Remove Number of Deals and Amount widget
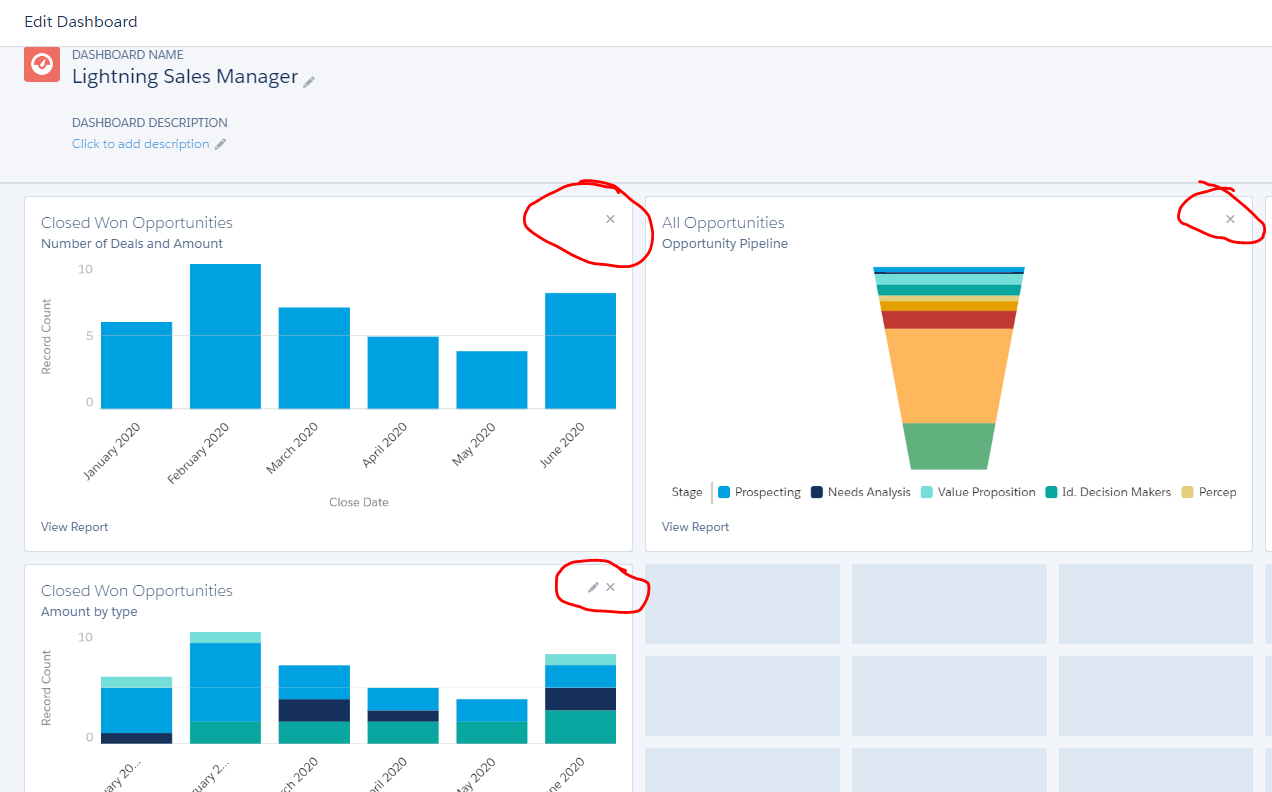 click(x=610, y=219)
